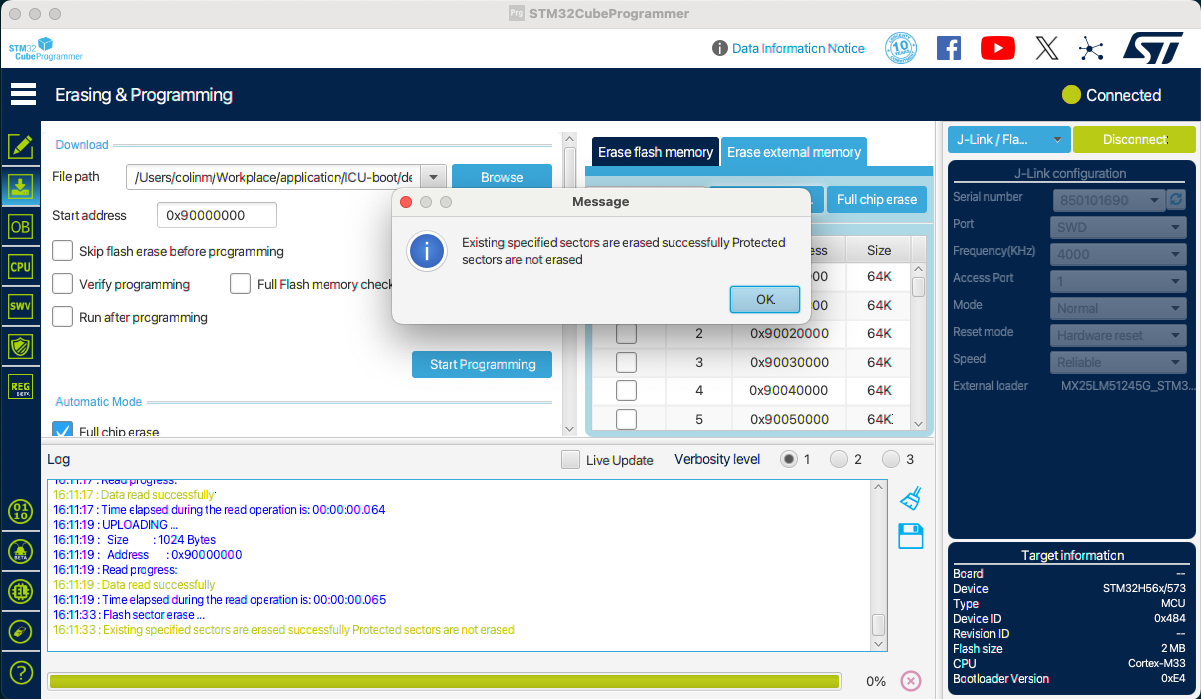Open the J-Link / Flasher probe dropdown

tap(1009, 140)
